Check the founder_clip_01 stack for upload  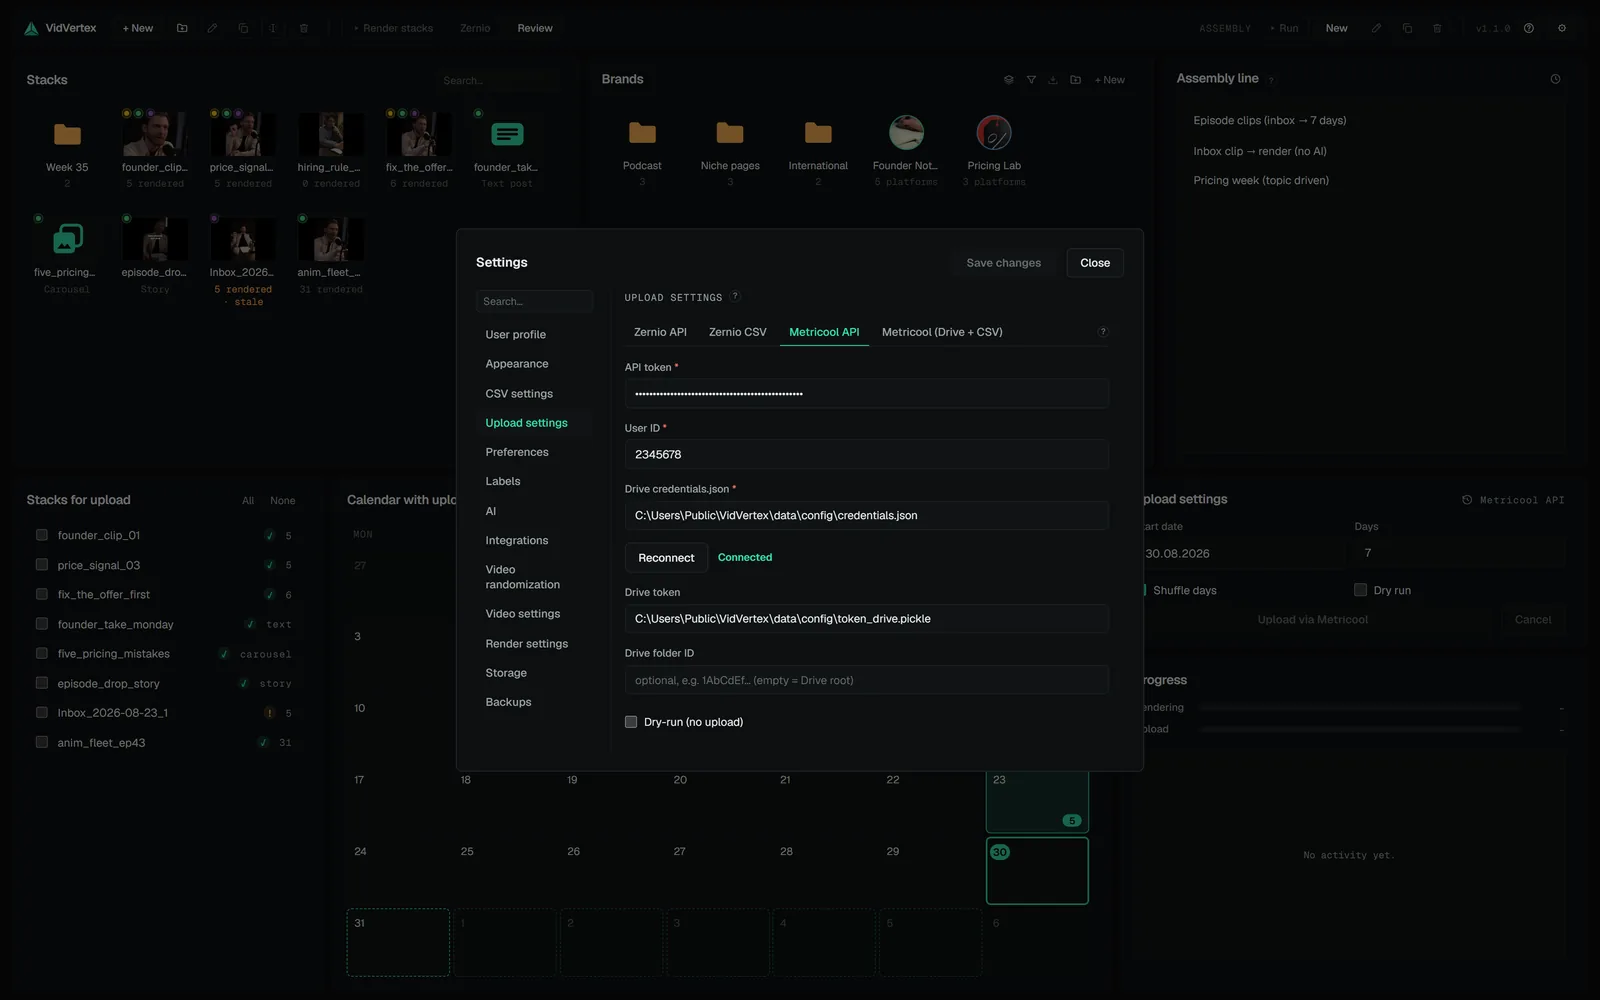pos(42,535)
